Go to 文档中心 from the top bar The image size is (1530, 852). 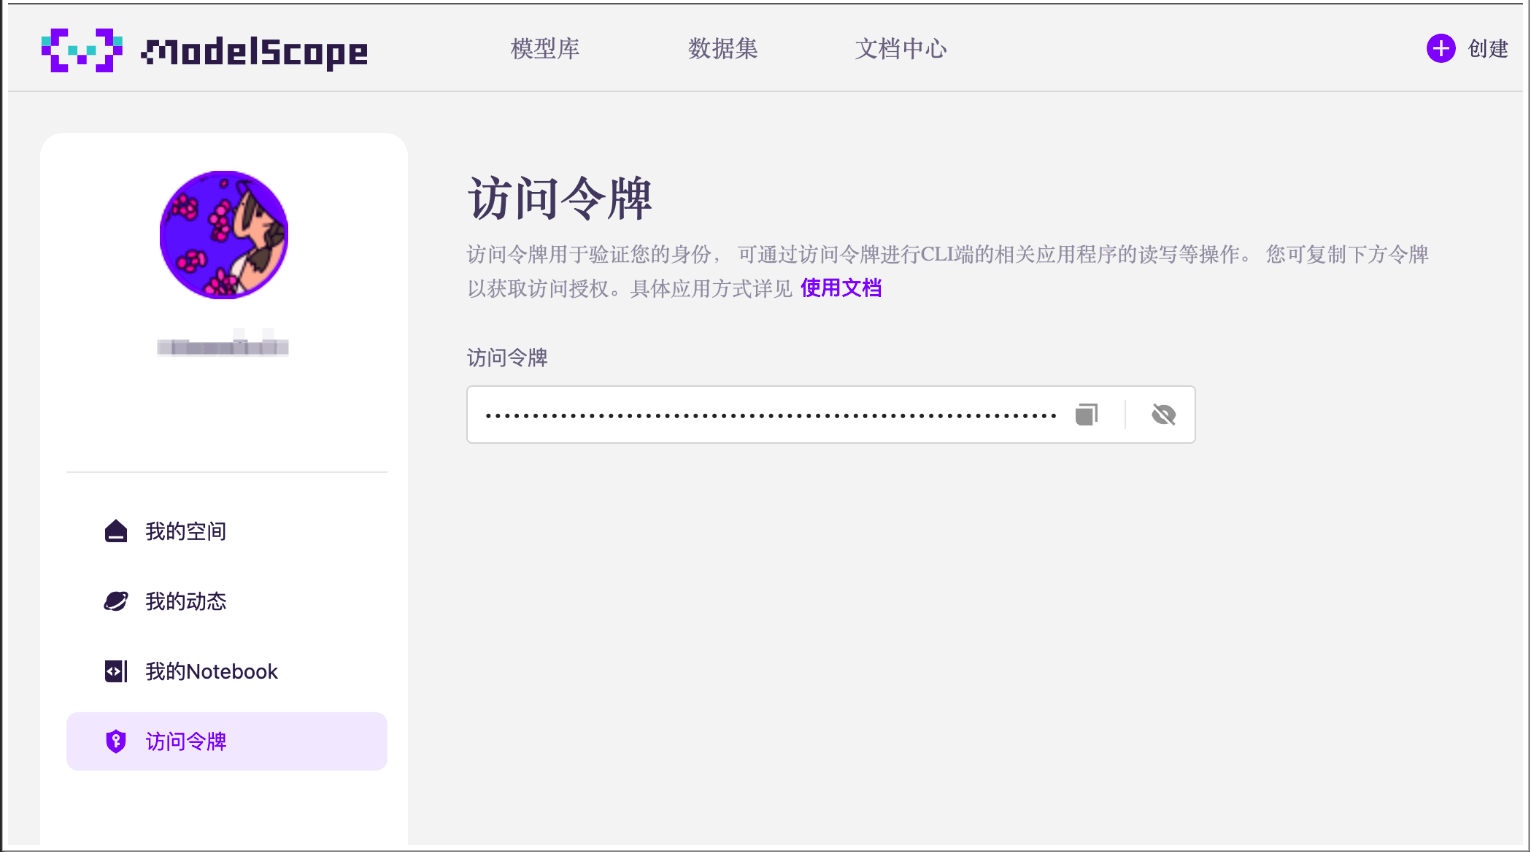point(900,48)
